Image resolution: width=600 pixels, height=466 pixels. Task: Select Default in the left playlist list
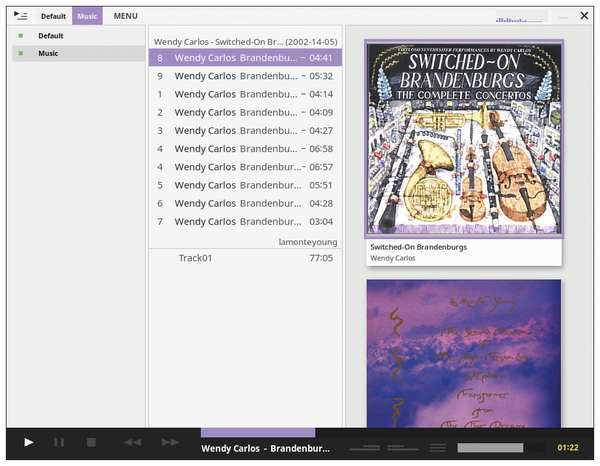78,36
